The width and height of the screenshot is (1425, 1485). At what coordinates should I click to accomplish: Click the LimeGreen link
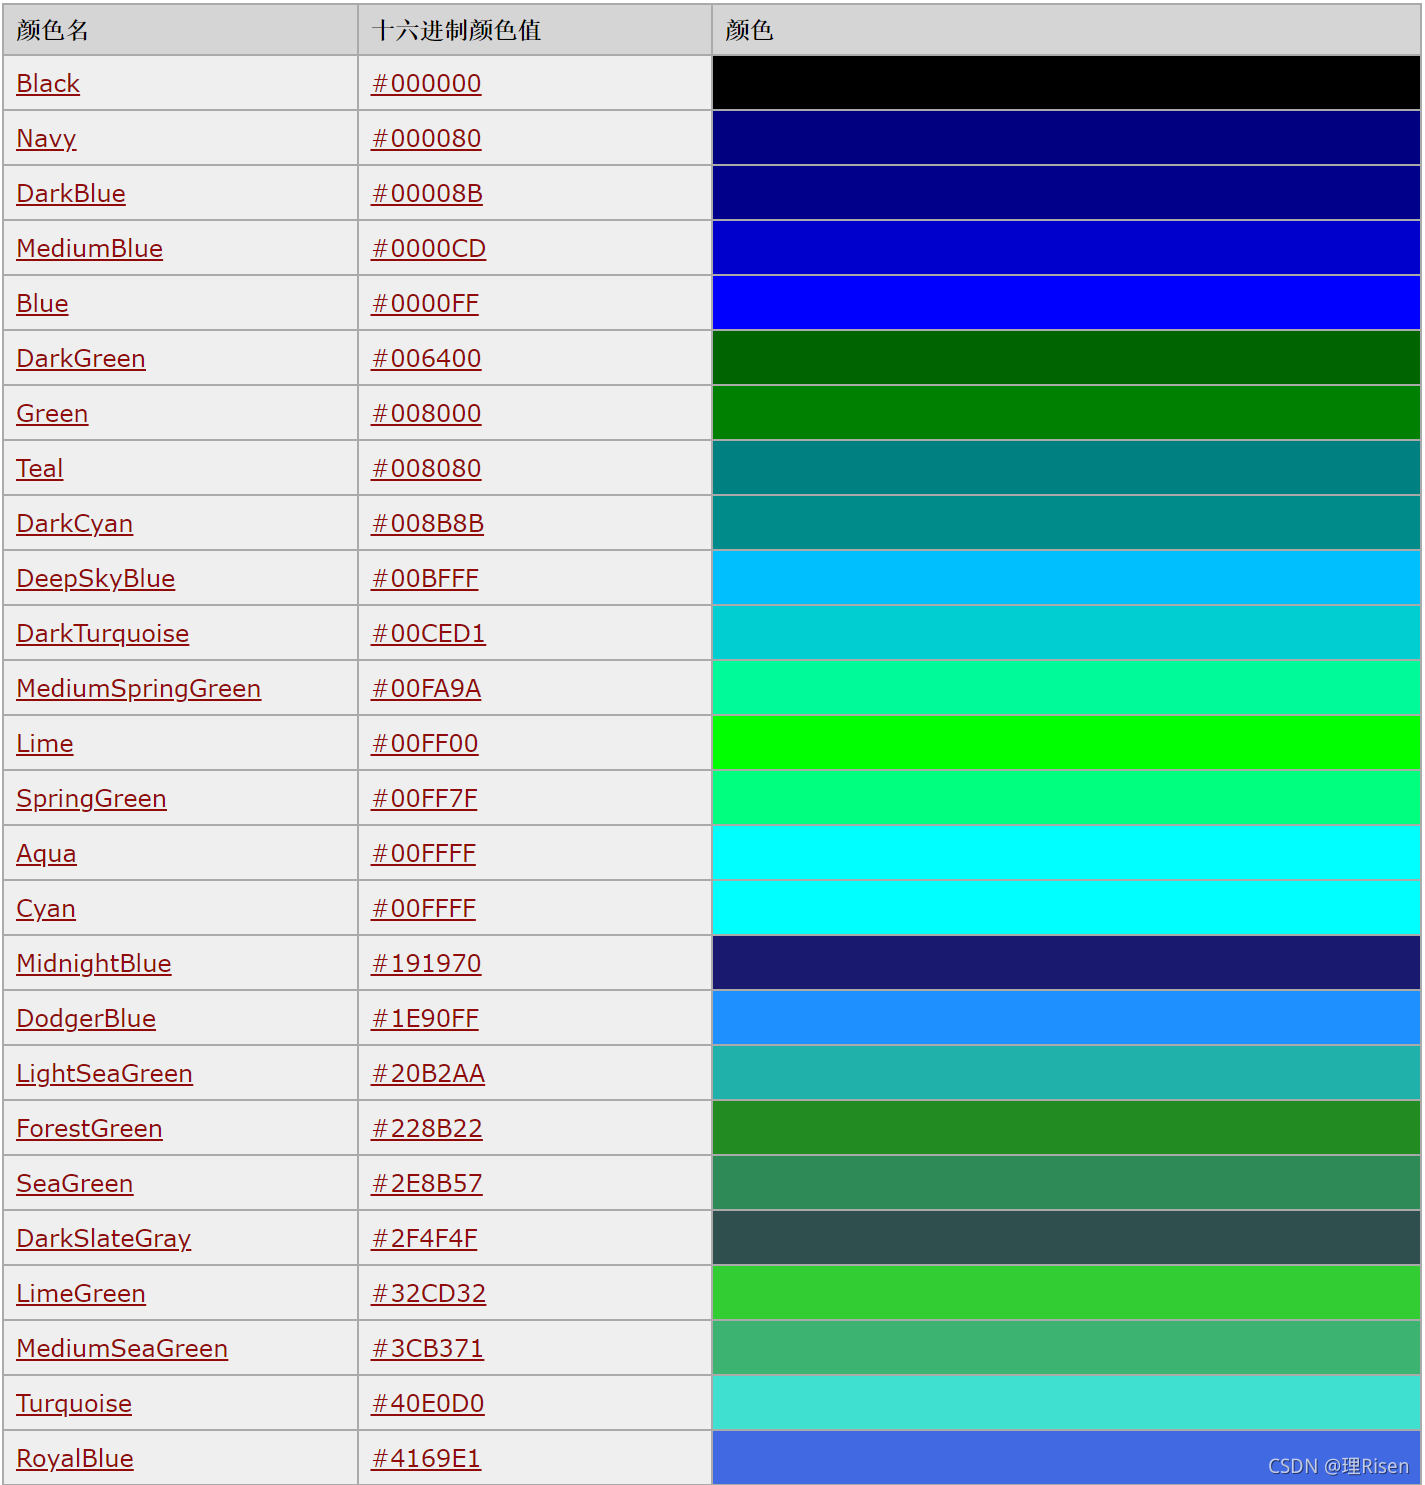tap(81, 1294)
